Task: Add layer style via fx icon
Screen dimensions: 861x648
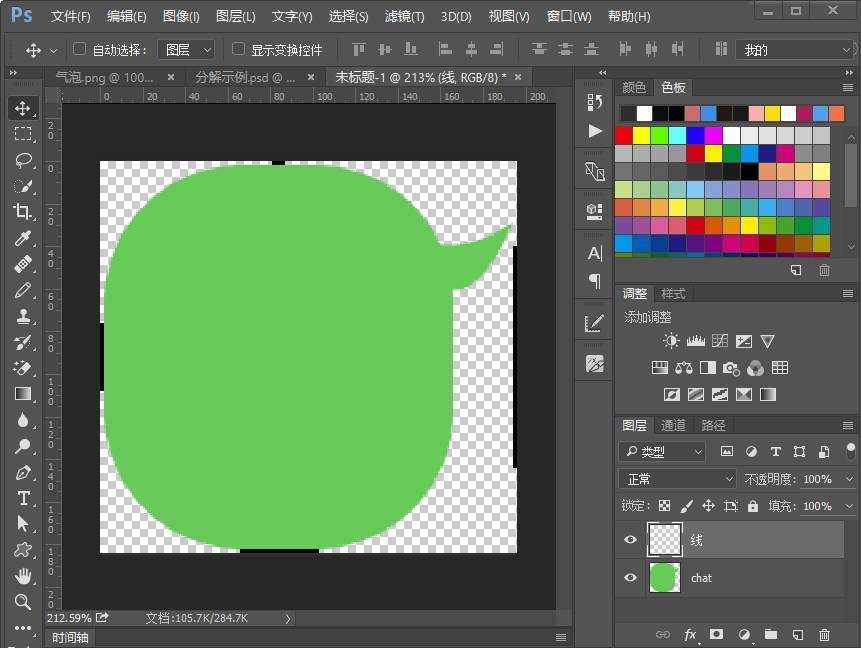Action: point(690,635)
